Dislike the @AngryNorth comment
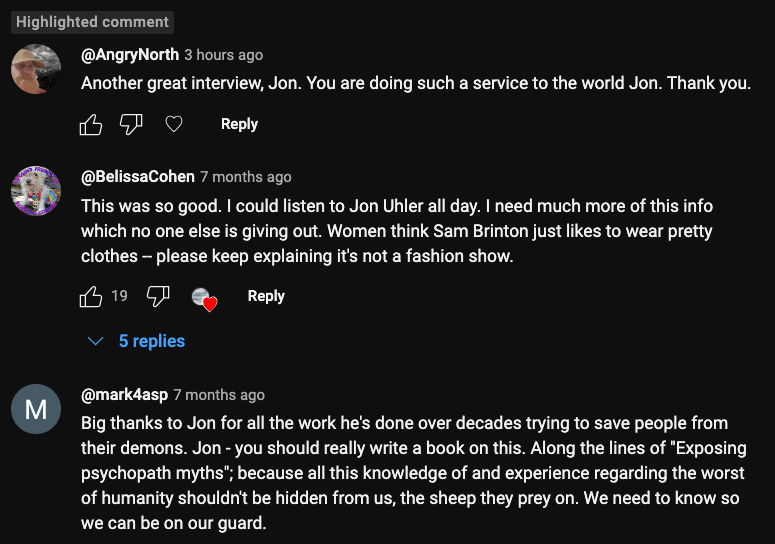775x544 pixels. coord(131,124)
